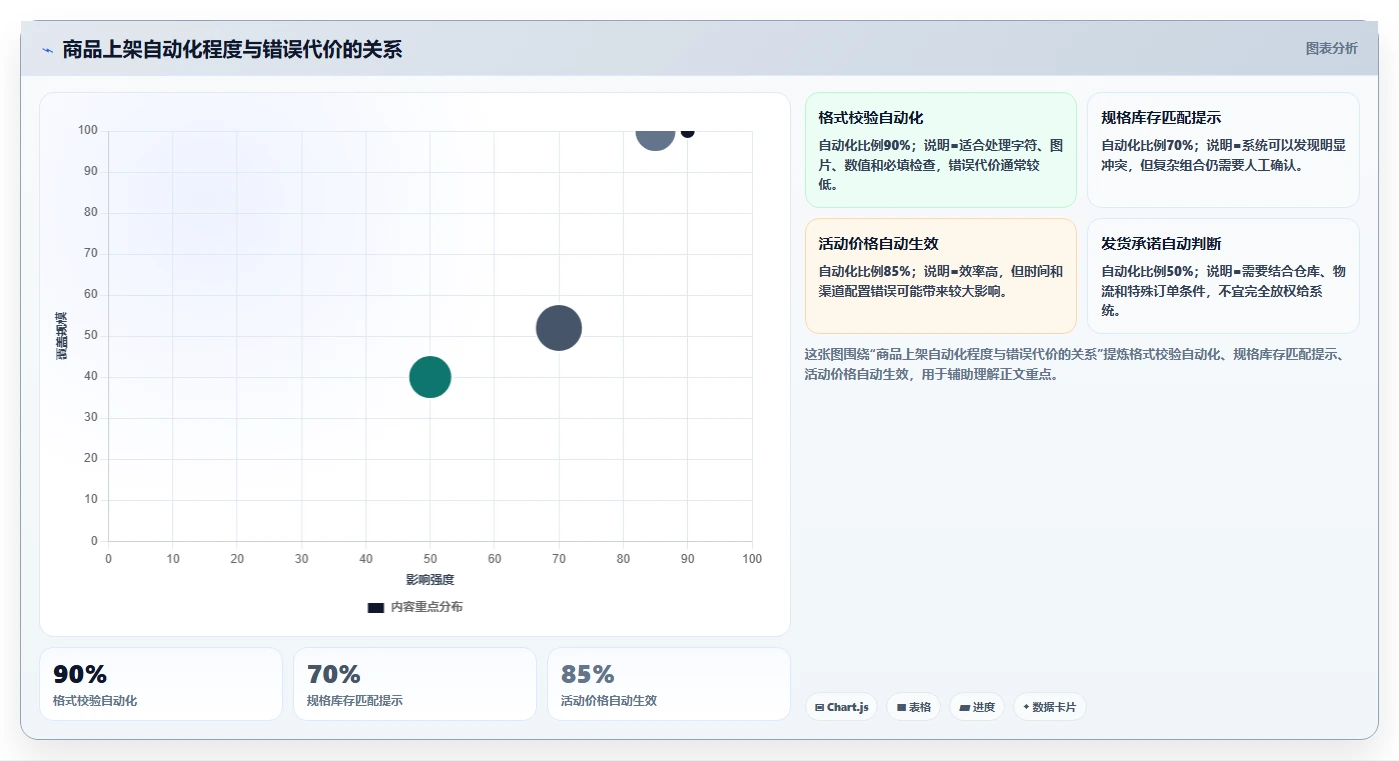
Task: Click the legend color box for 内容重点分布
Action: (376, 607)
